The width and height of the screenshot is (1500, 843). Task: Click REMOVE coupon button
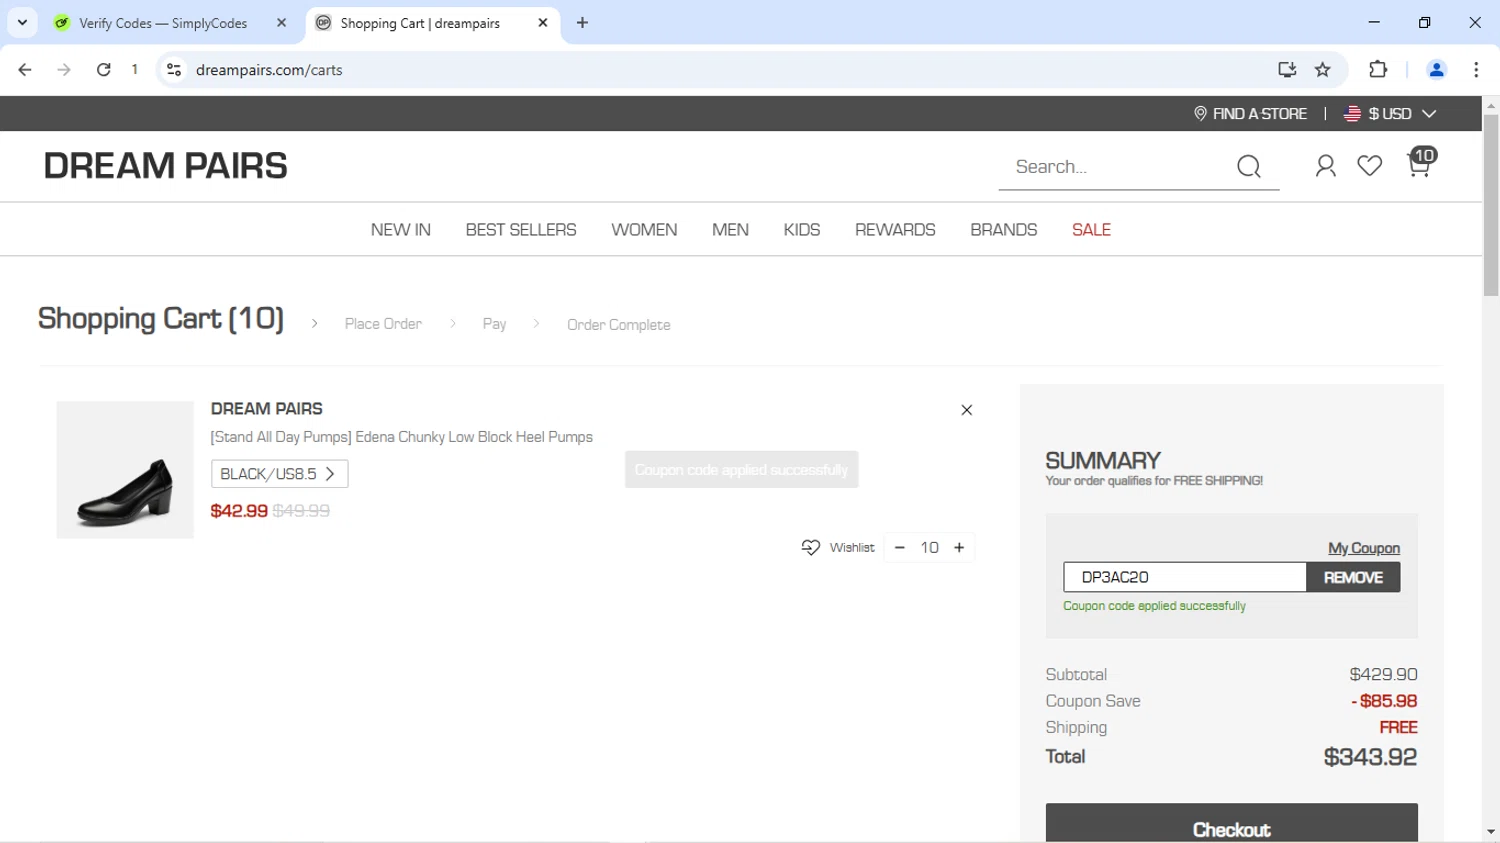[x=1353, y=577]
